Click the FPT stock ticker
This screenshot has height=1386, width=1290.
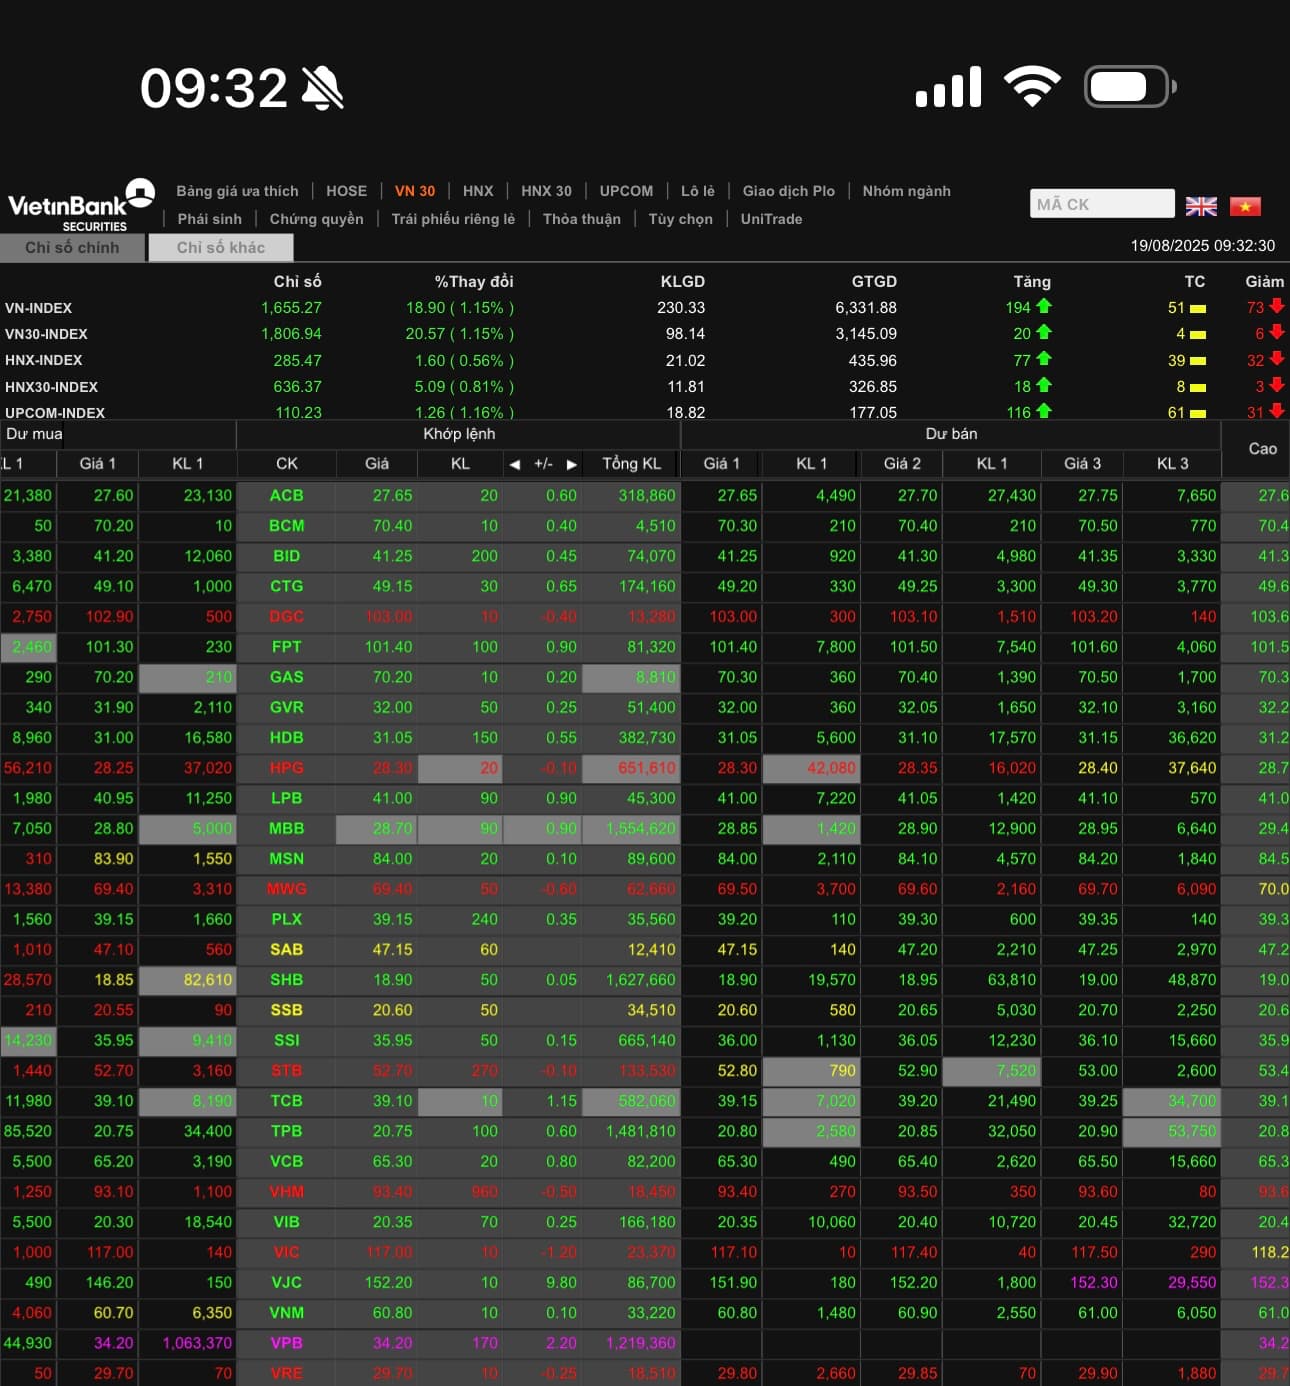(286, 647)
